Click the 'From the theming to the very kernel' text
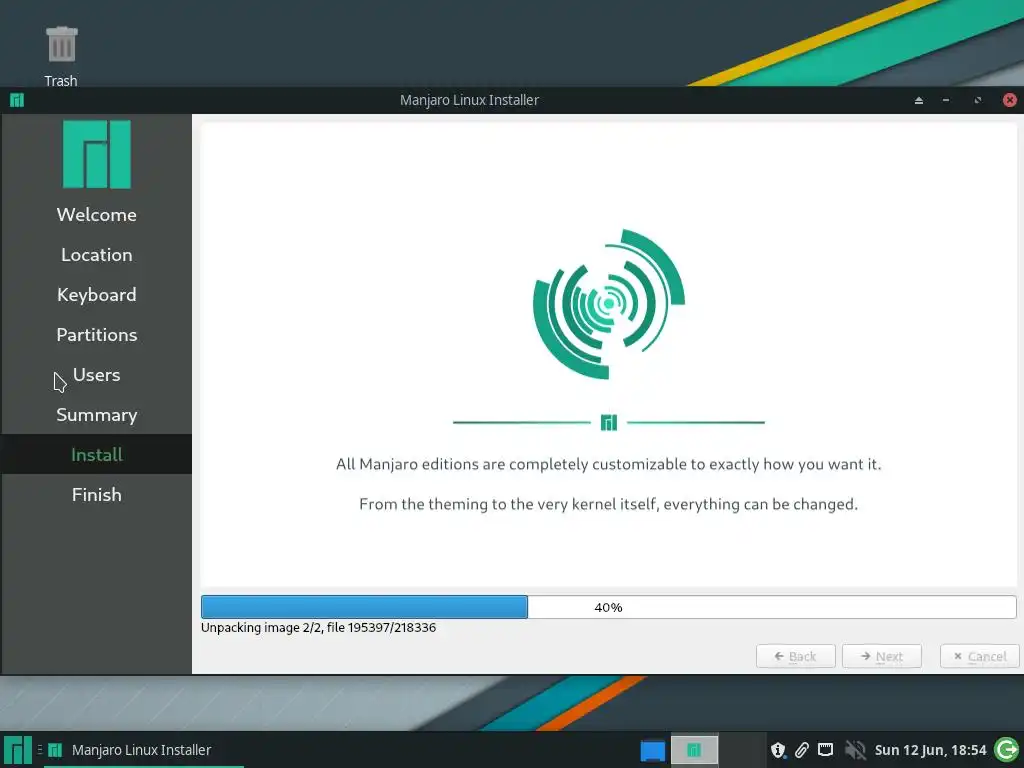 pyautogui.click(x=609, y=504)
